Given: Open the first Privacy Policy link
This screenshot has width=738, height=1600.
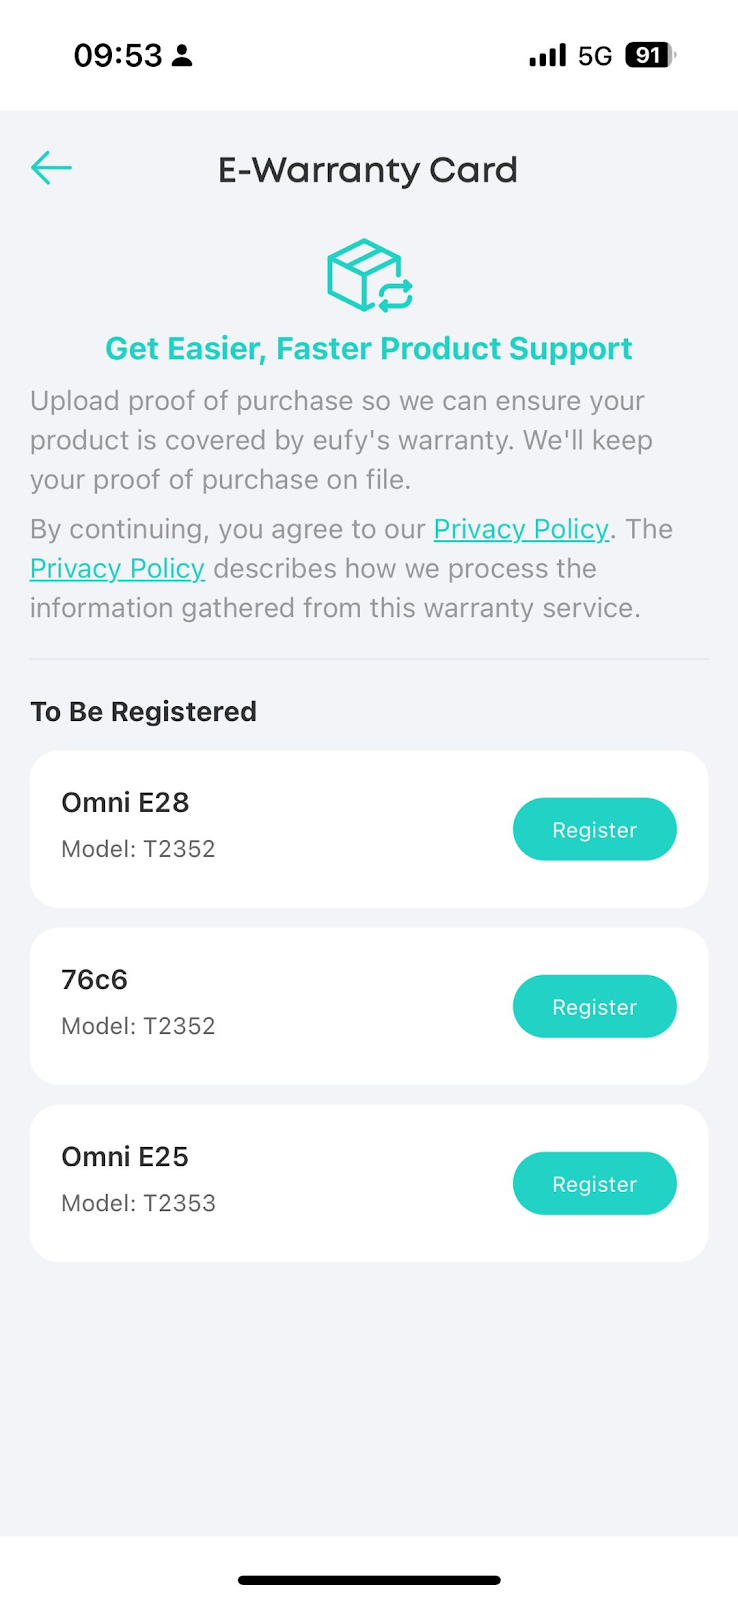Looking at the screenshot, I should pyautogui.click(x=521, y=529).
